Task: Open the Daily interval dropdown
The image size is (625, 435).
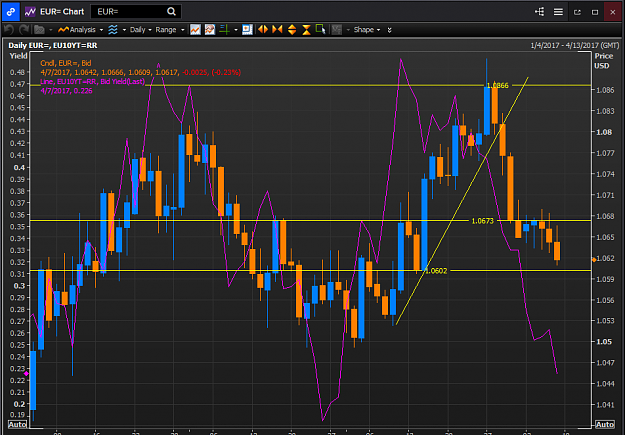Action: point(141,30)
